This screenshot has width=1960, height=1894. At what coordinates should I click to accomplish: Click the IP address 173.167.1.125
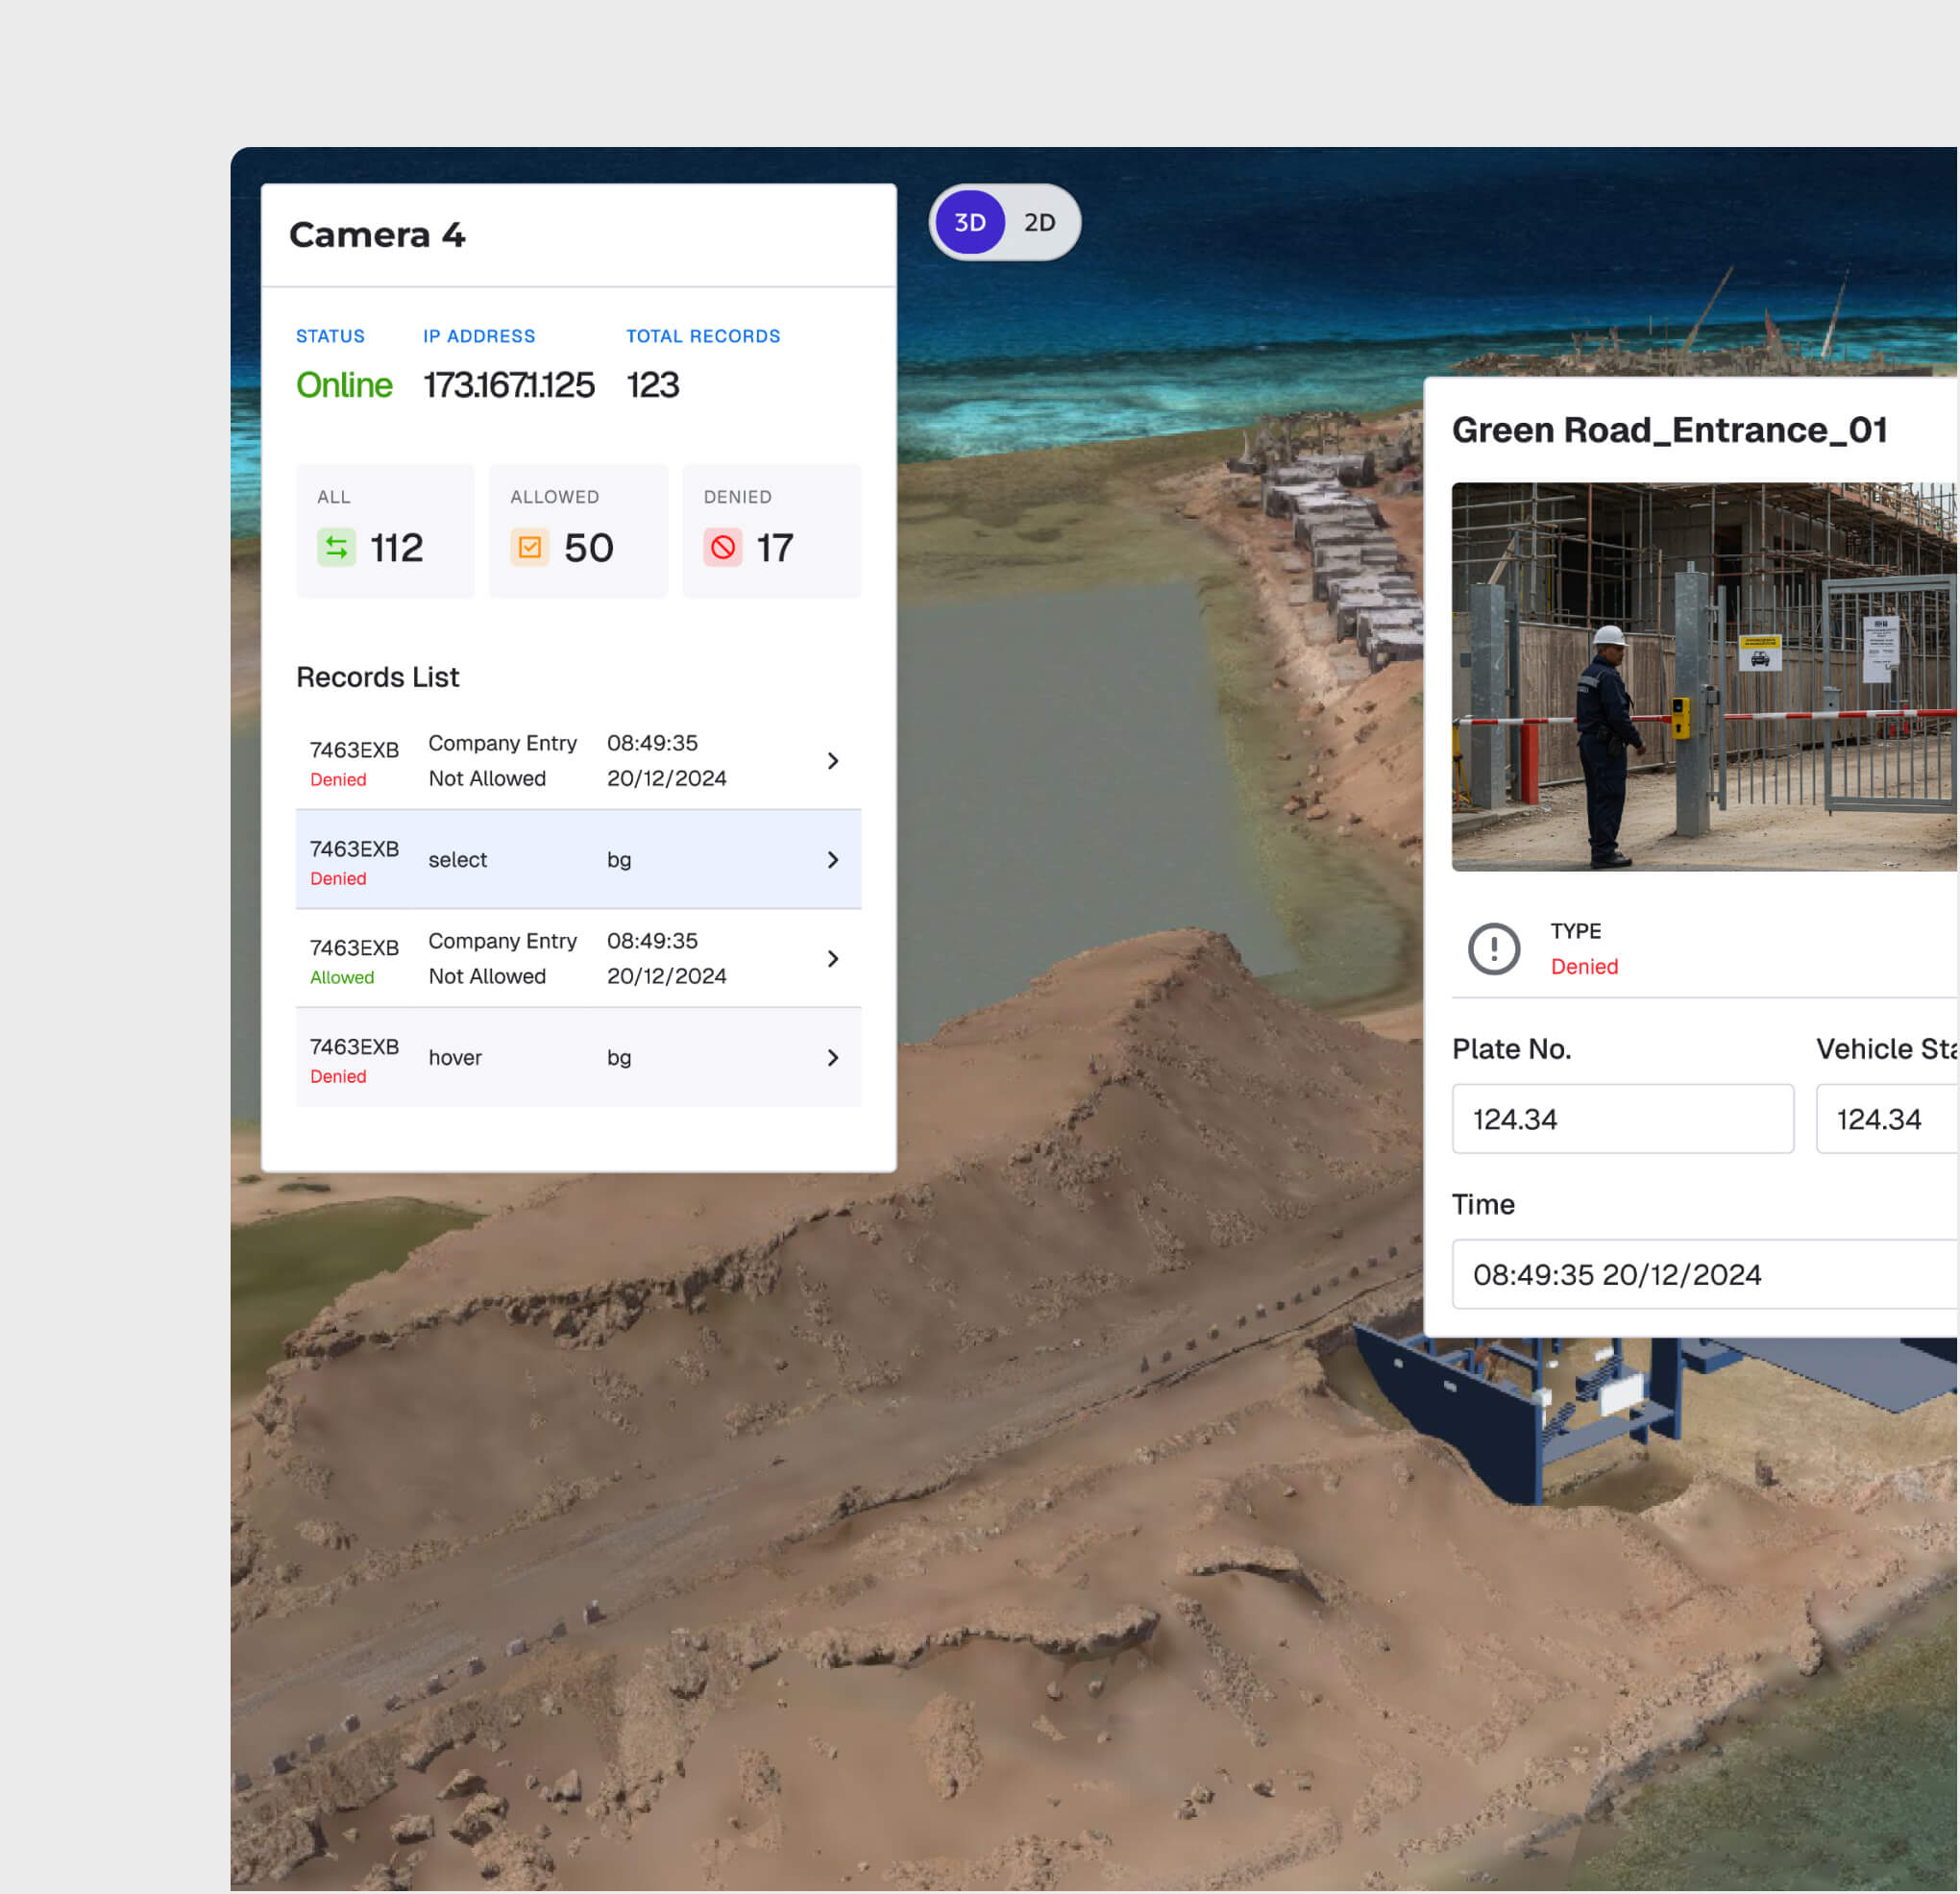coord(508,385)
